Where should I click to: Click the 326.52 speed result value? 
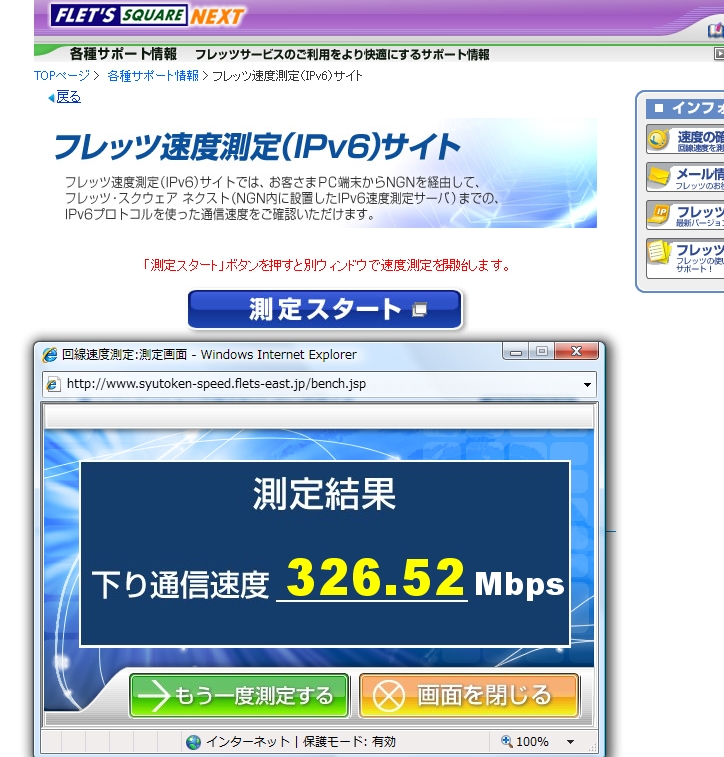(375, 576)
